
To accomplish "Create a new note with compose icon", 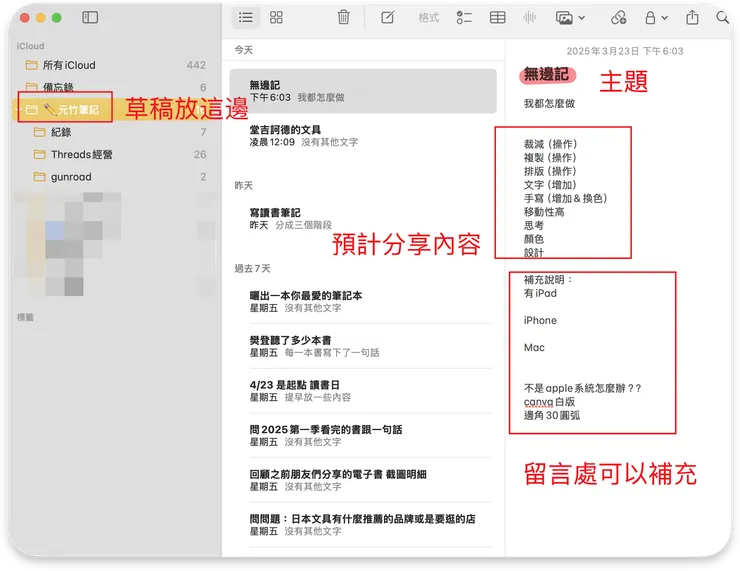I will pos(387,18).
